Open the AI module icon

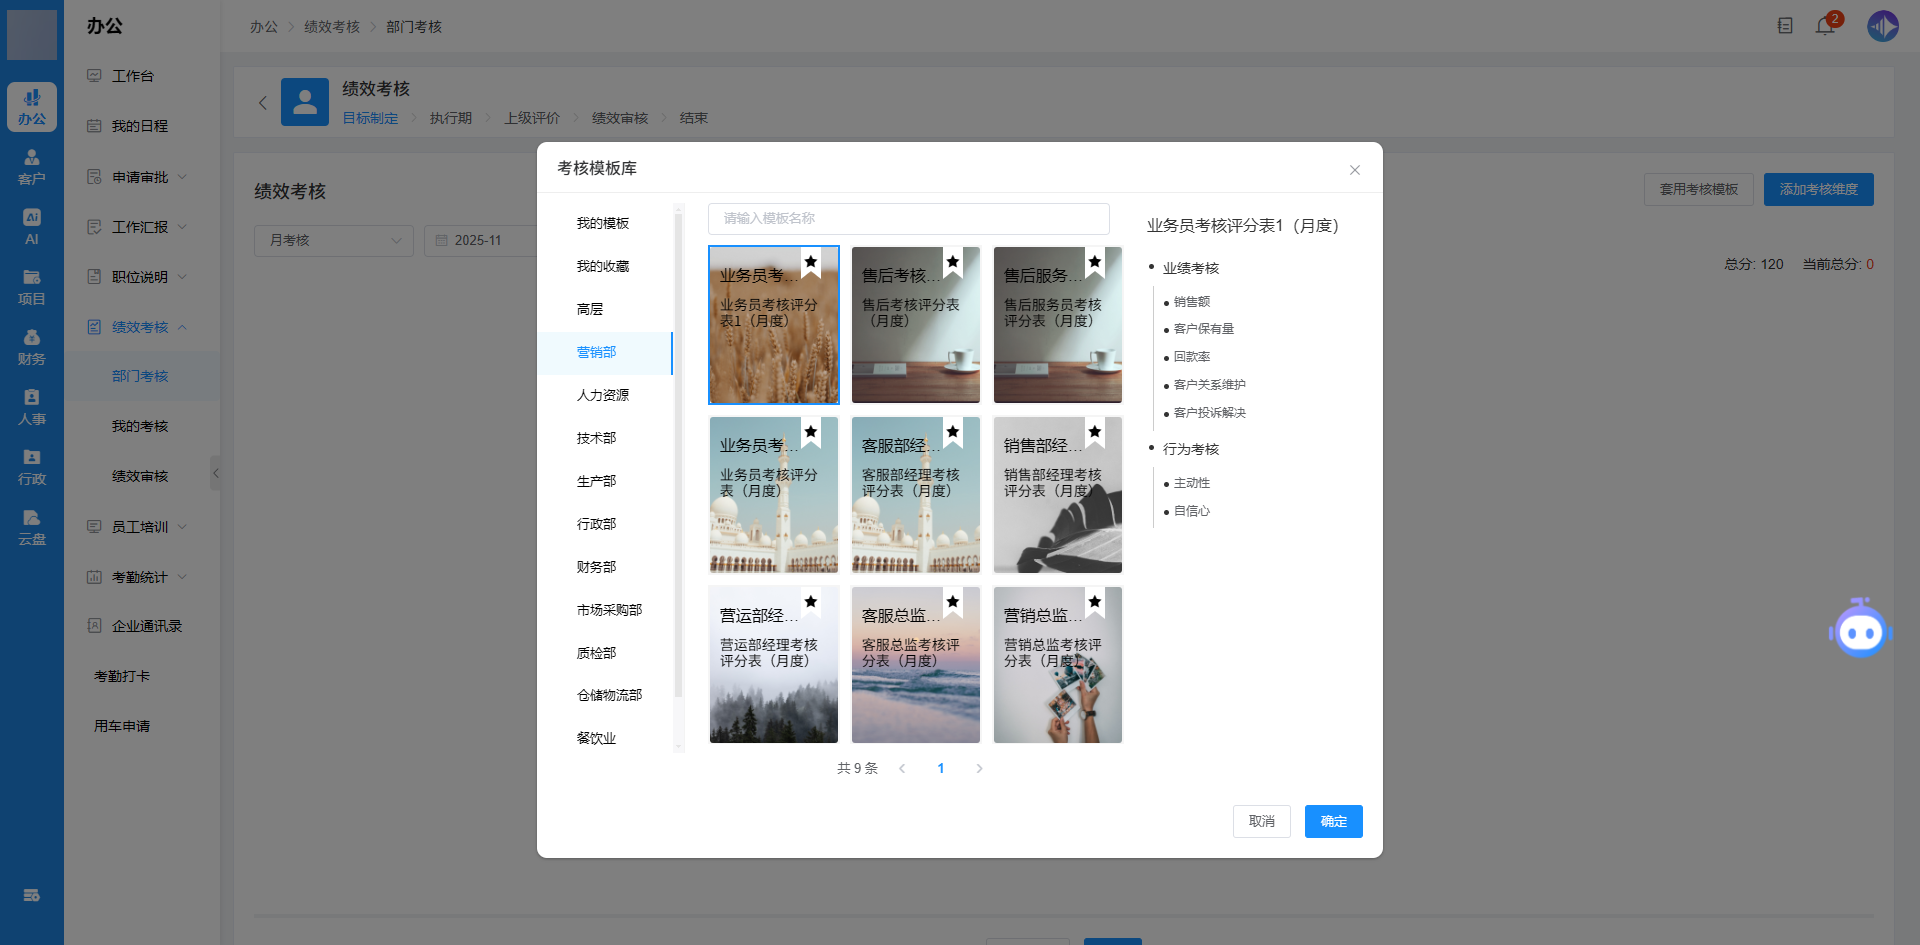pyautogui.click(x=32, y=227)
